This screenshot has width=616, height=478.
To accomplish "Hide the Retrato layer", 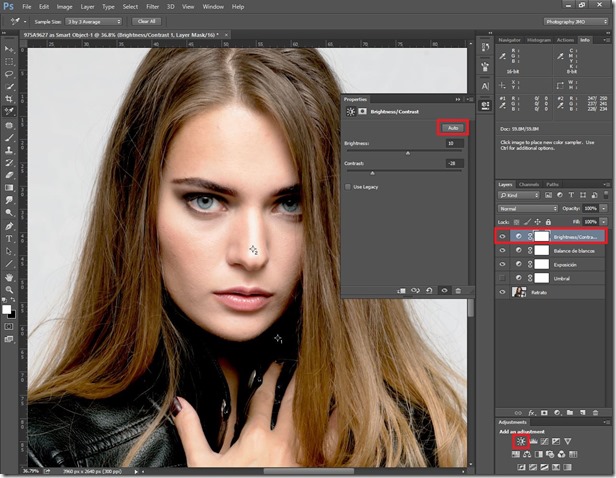I will click(502, 292).
